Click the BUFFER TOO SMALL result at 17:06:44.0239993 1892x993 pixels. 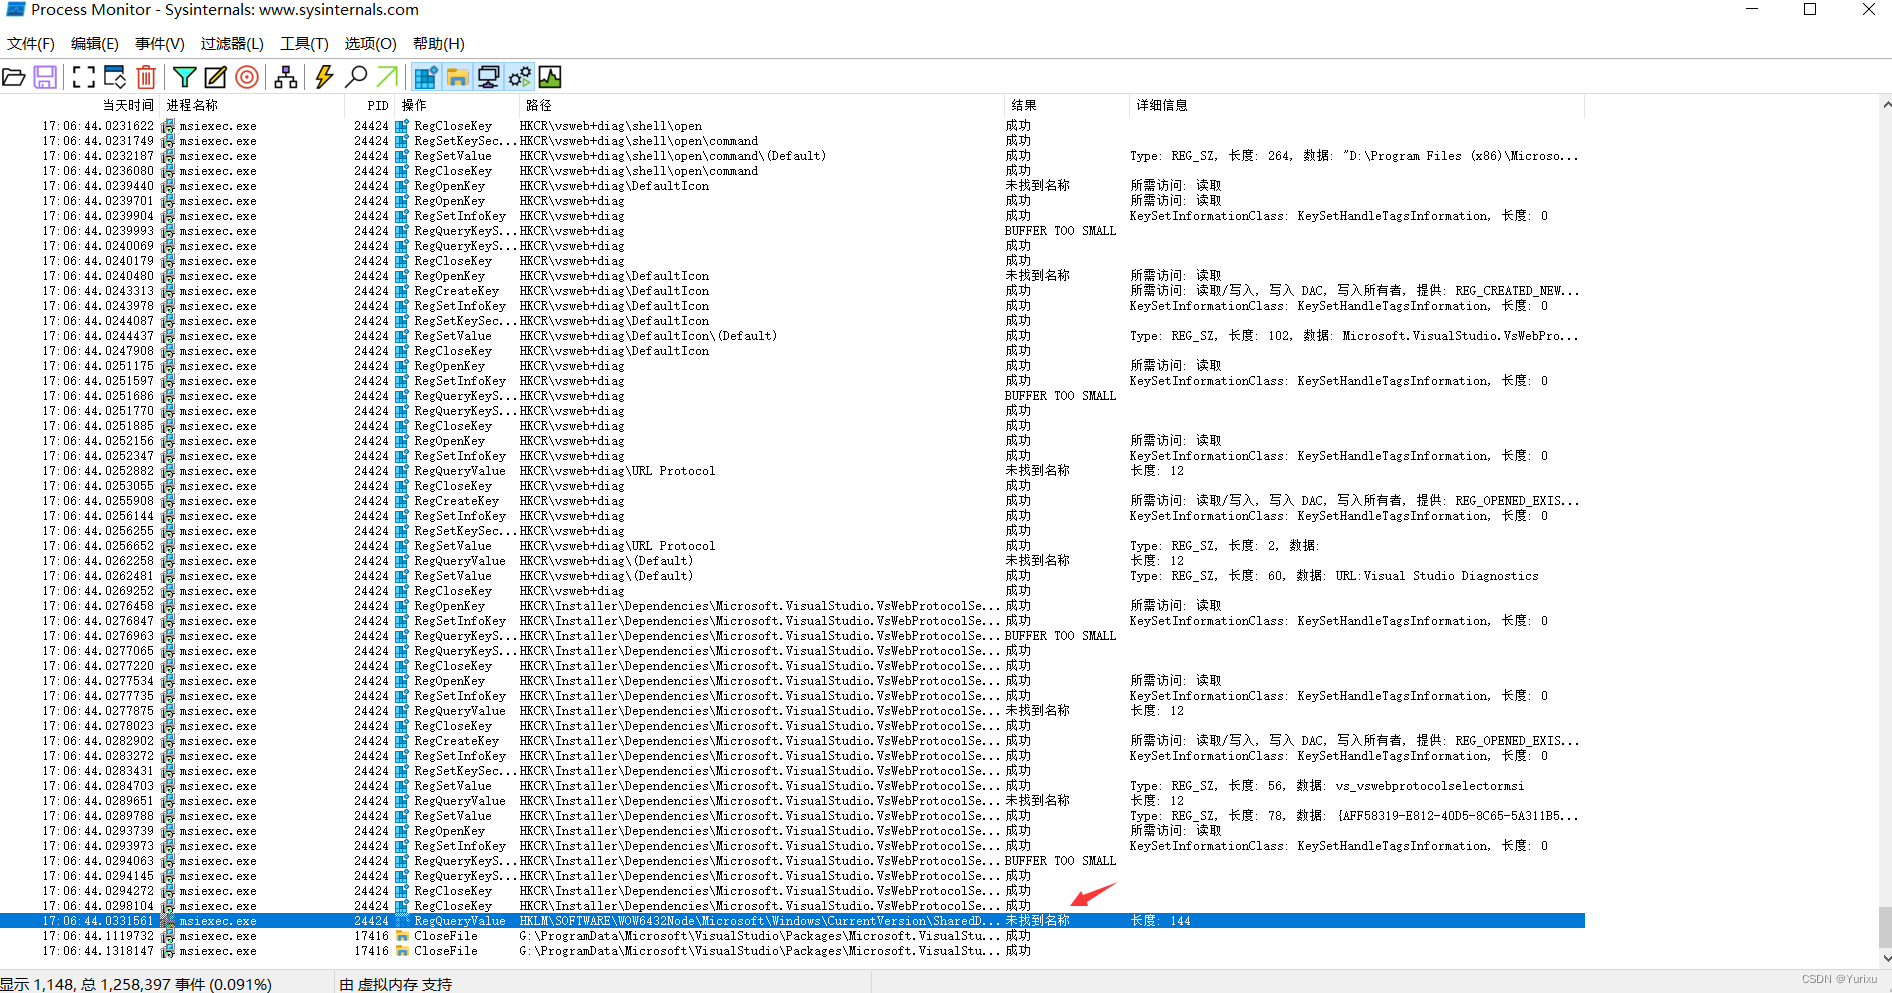1060,231
